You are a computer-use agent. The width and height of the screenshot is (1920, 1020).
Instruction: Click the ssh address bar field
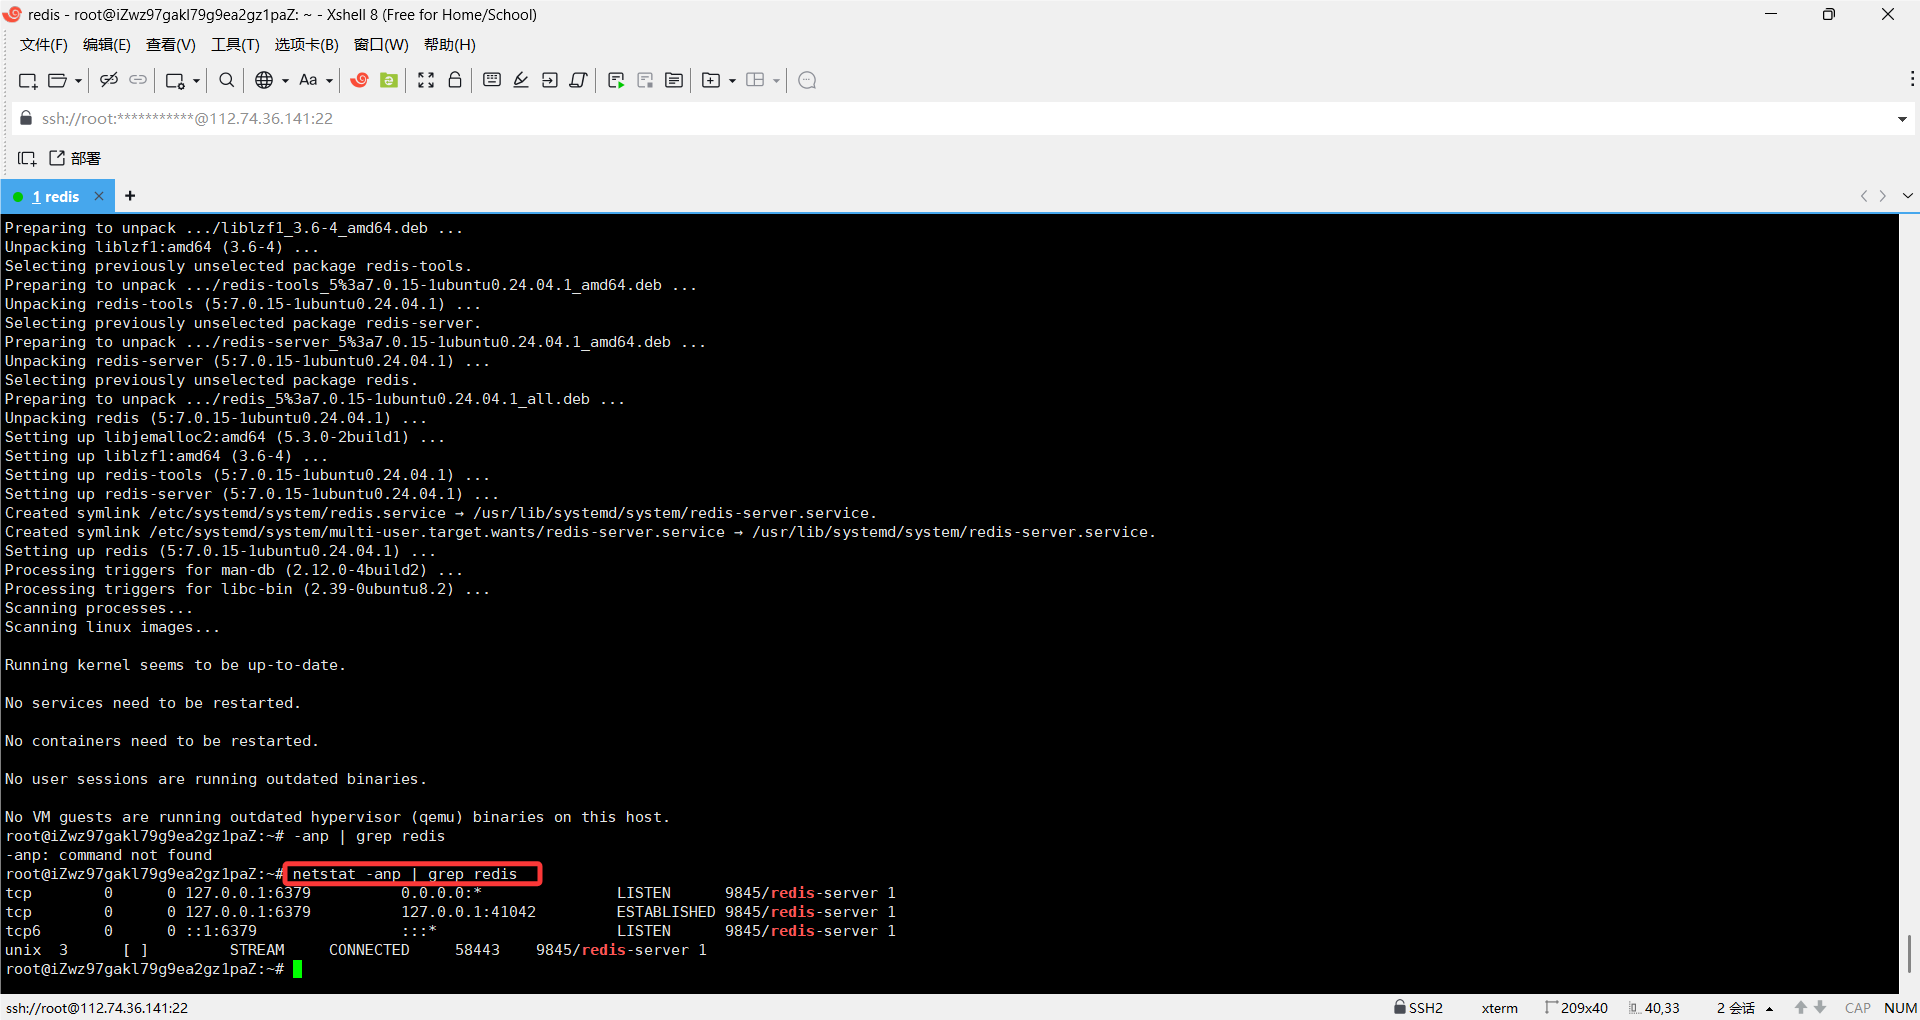click(x=960, y=118)
